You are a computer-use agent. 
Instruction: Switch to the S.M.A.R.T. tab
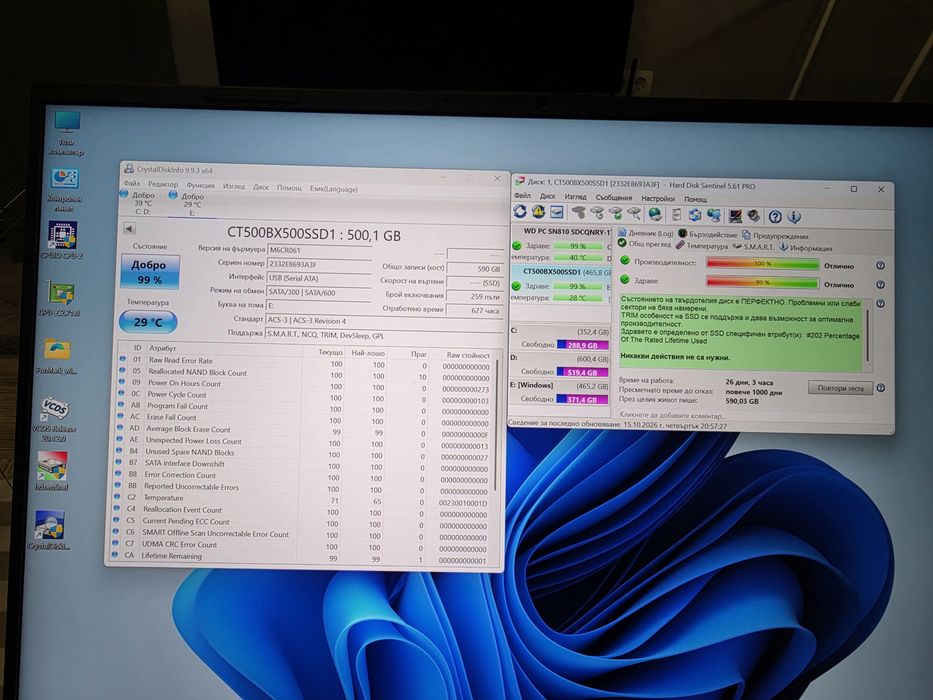pyautogui.click(x=753, y=246)
